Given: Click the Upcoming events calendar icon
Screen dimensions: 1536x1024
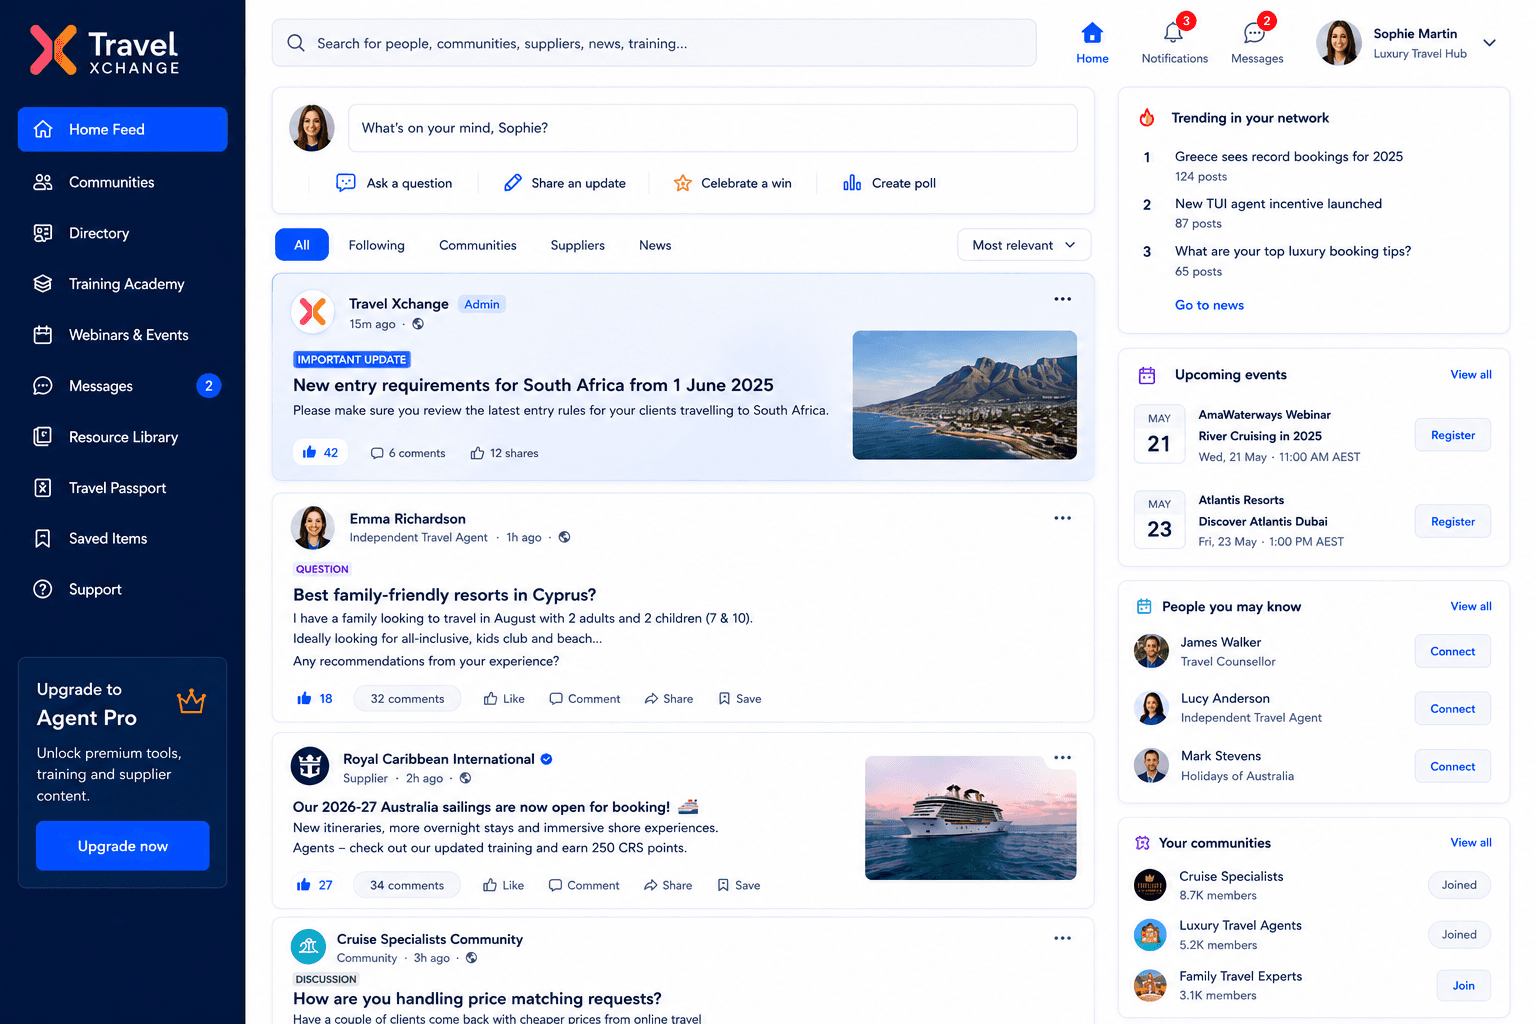Looking at the screenshot, I should 1147,375.
